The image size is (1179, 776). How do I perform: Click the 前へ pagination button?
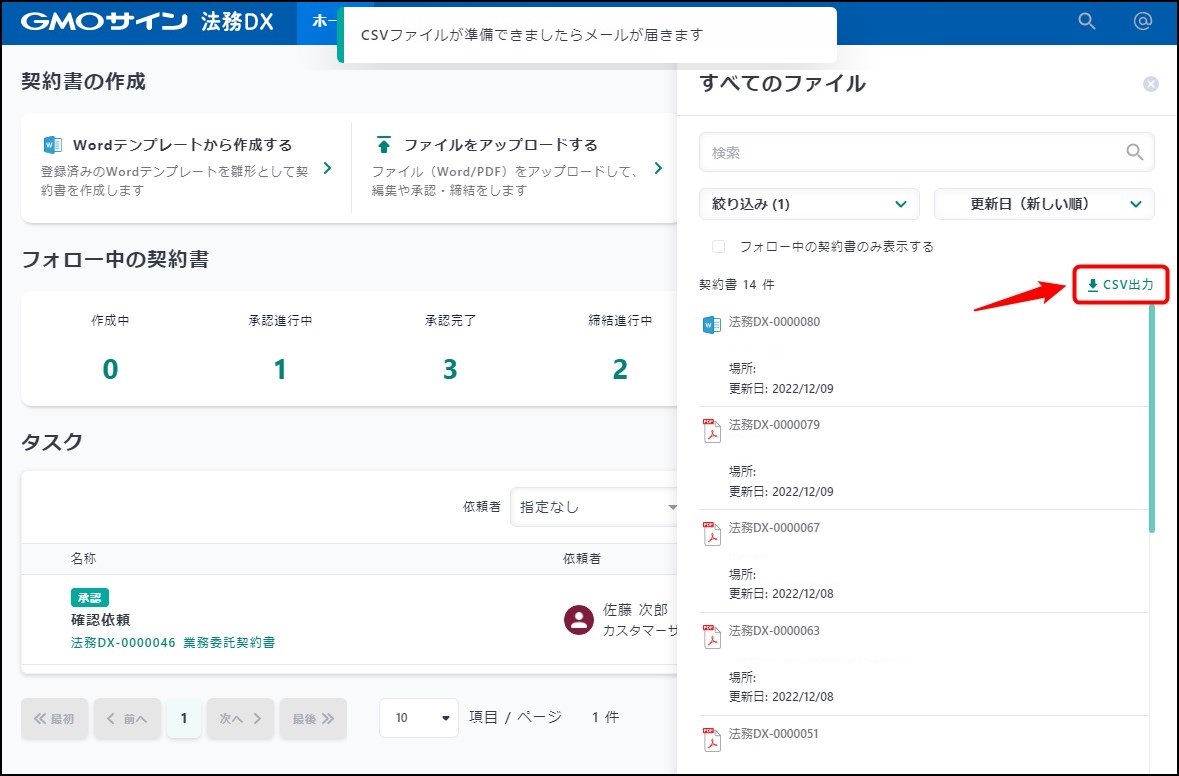tap(127, 719)
